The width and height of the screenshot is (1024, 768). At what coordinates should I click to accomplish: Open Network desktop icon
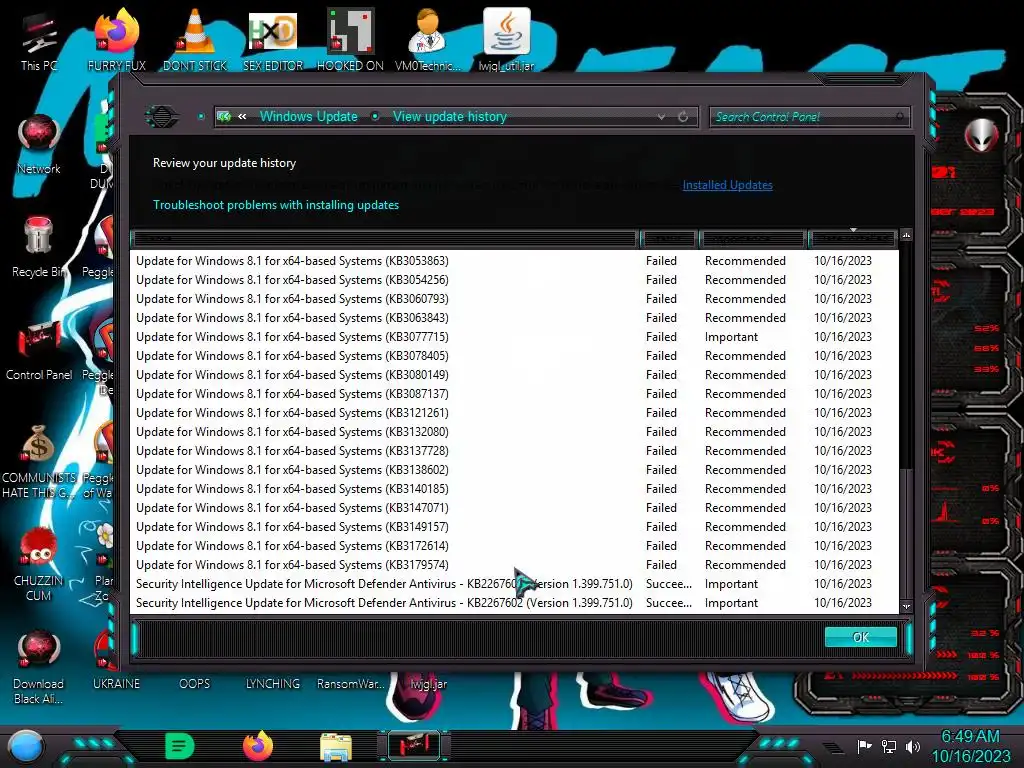[39, 144]
